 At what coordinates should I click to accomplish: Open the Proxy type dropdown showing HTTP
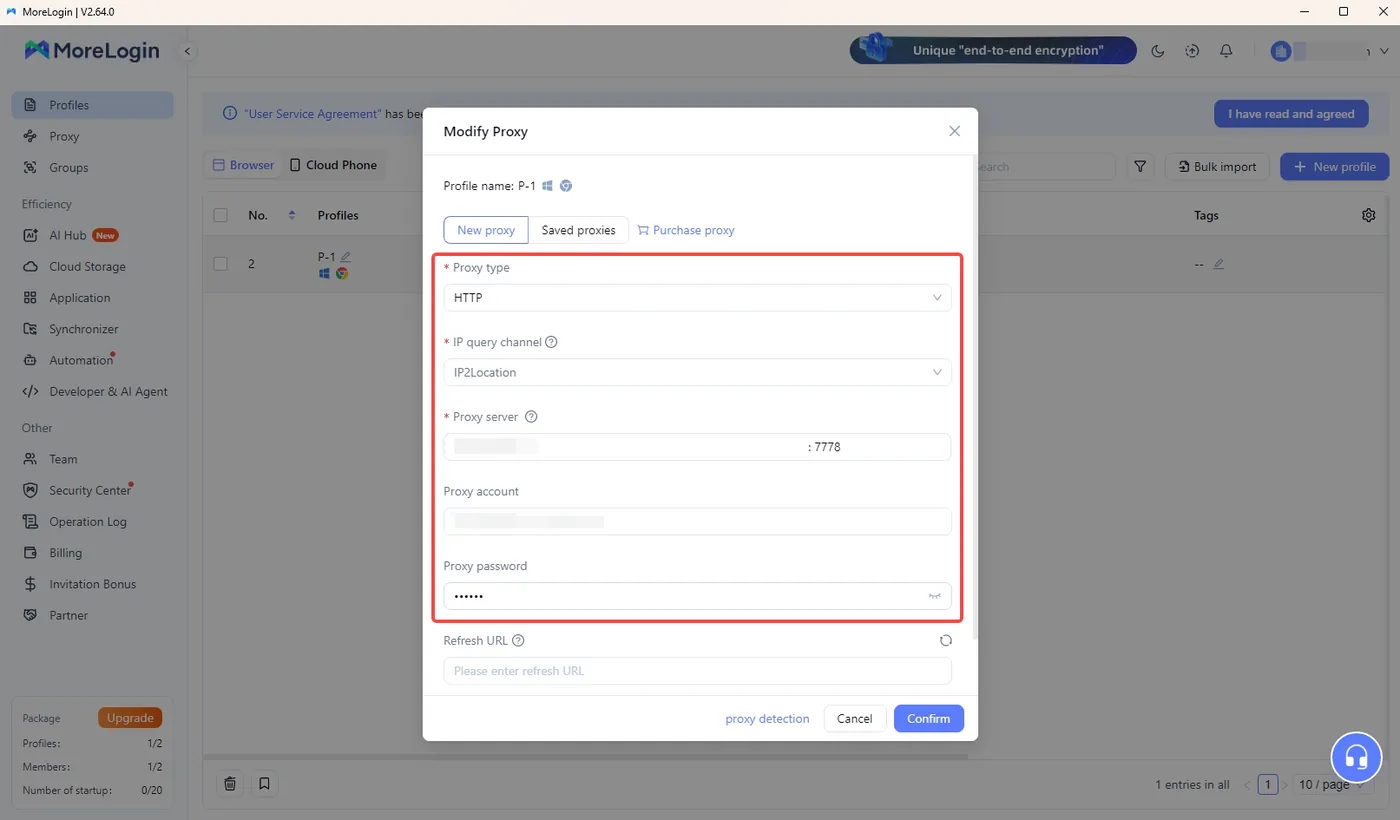[697, 298]
